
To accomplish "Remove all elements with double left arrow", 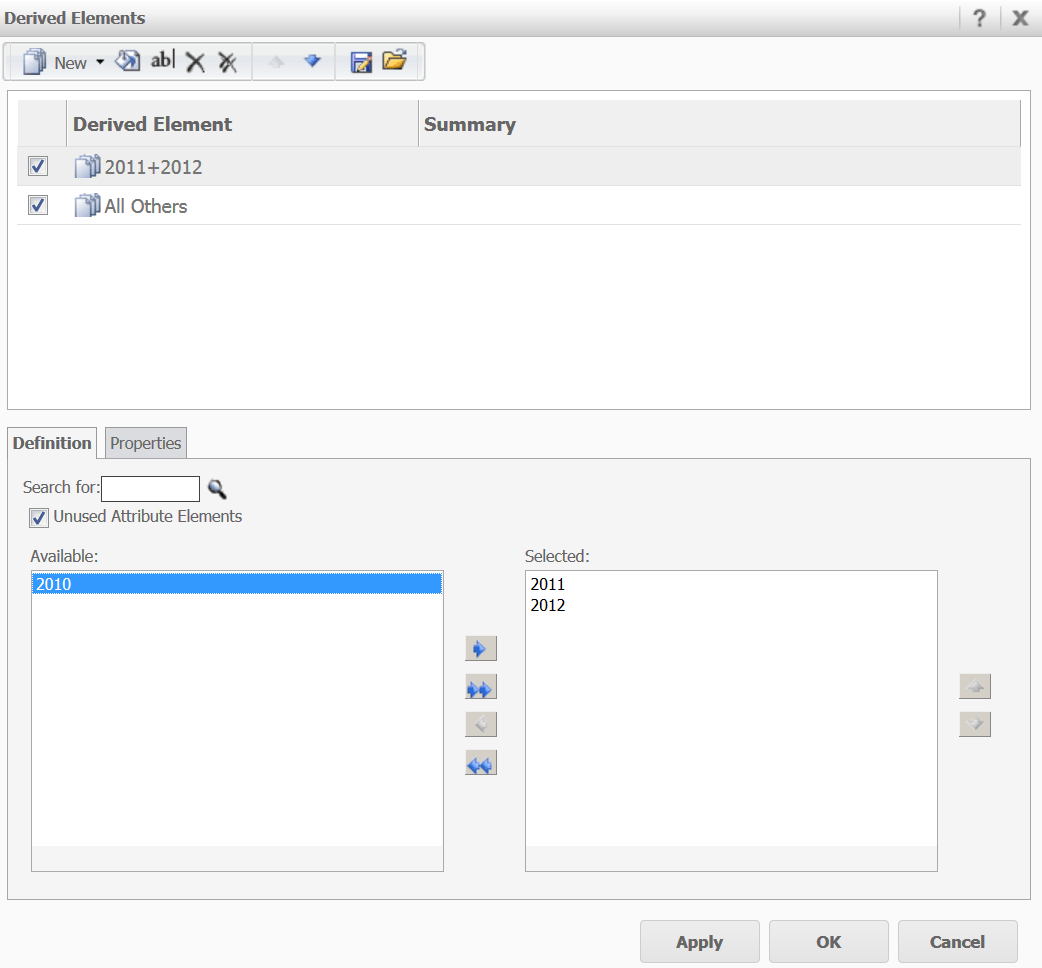I will (x=480, y=765).
